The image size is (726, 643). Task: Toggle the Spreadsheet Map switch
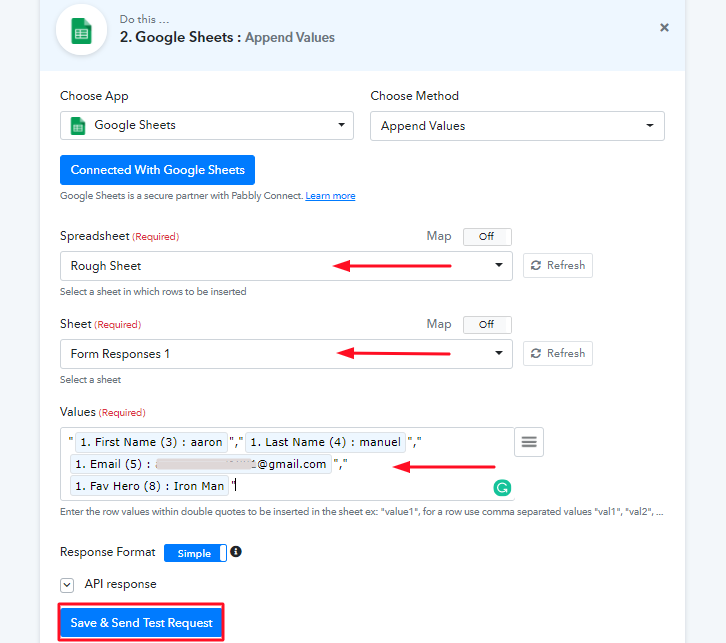point(487,237)
